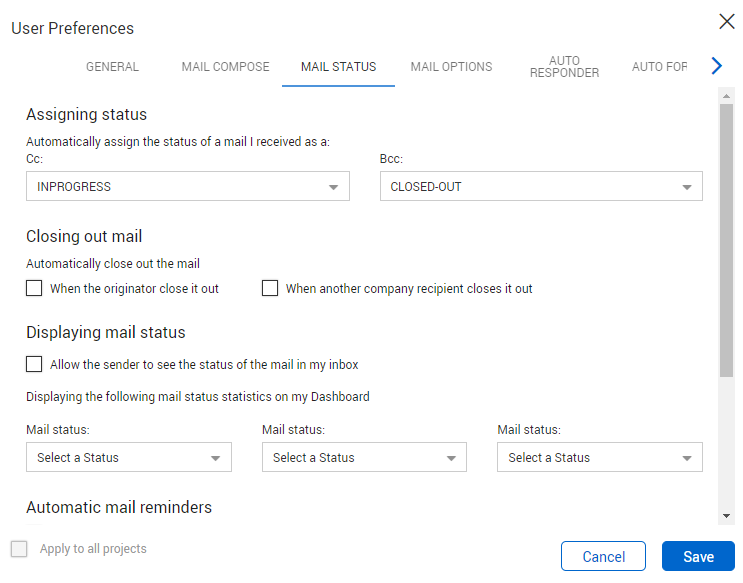
Task: Tick the 'Apply to all projects' checkbox
Action: pos(19,549)
